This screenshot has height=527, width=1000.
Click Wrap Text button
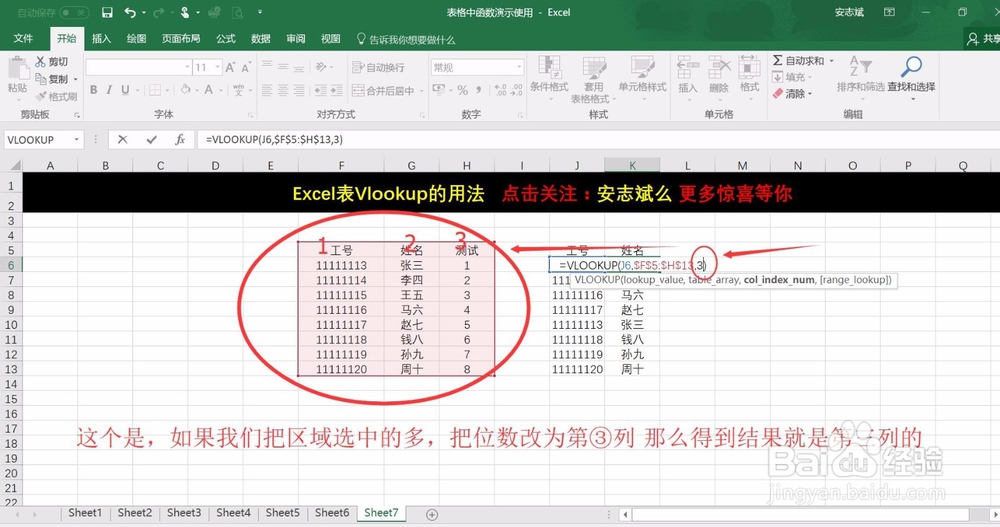(x=378, y=67)
